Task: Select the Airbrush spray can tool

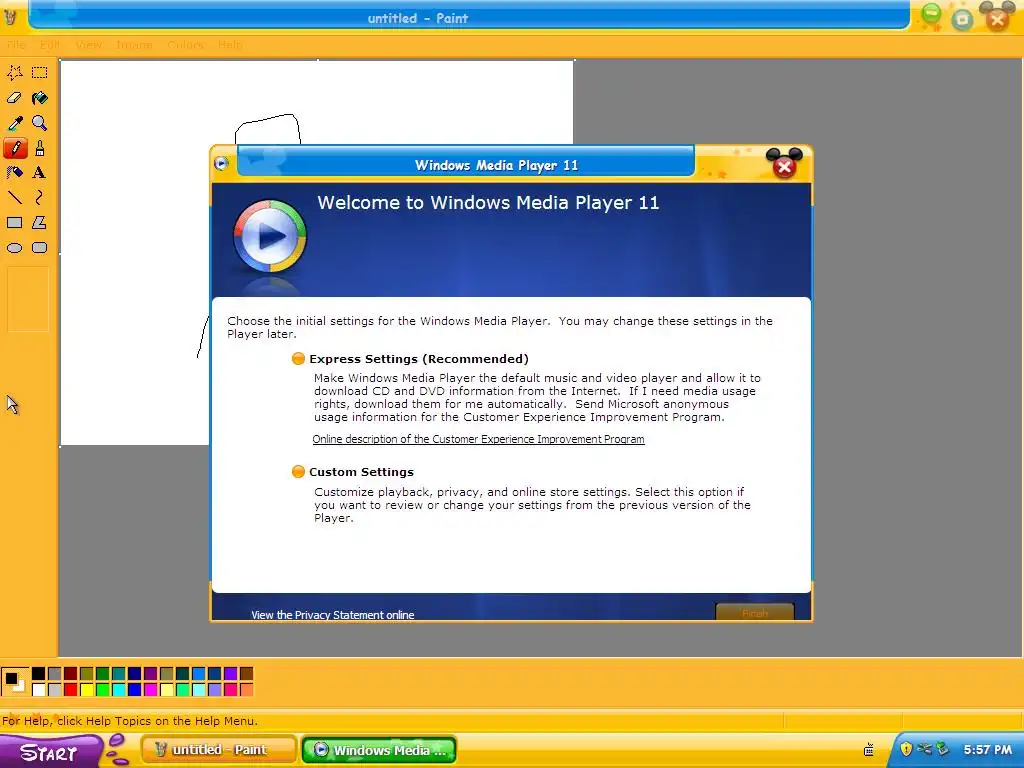Action: pyautogui.click(x=14, y=172)
